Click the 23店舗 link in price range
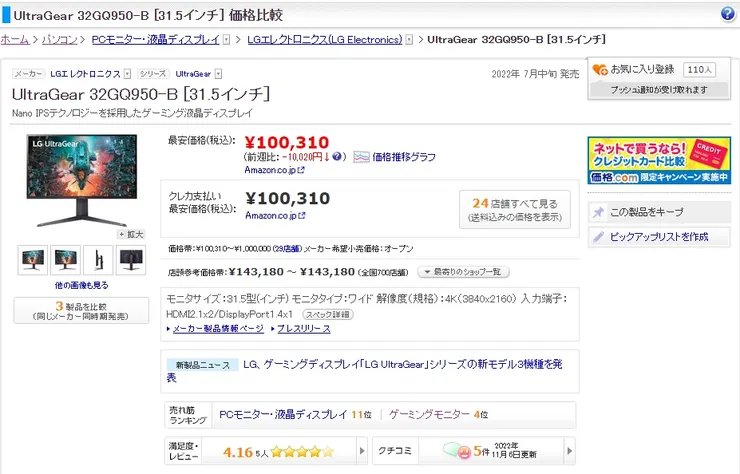 click(x=287, y=248)
